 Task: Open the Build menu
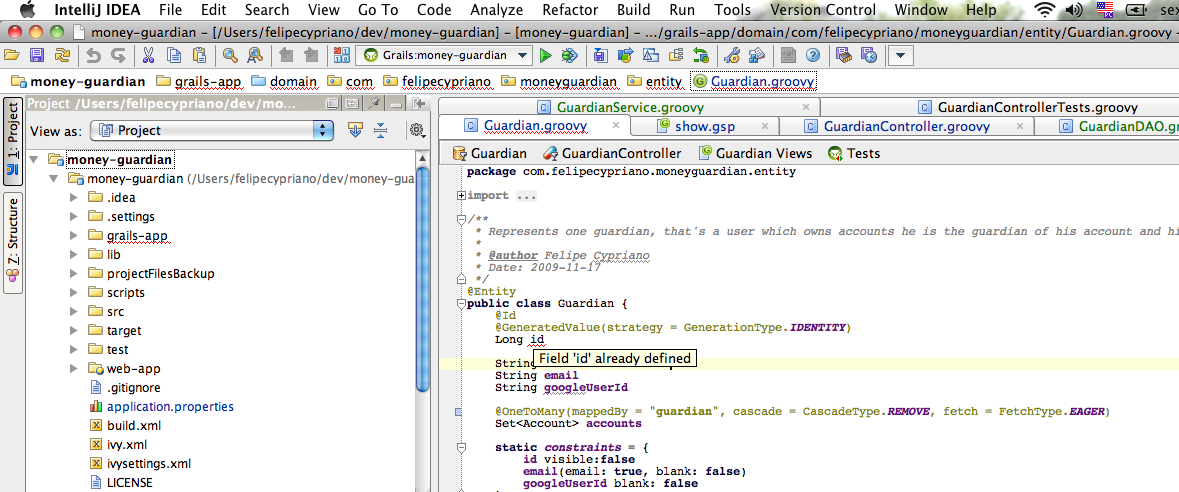pos(634,10)
